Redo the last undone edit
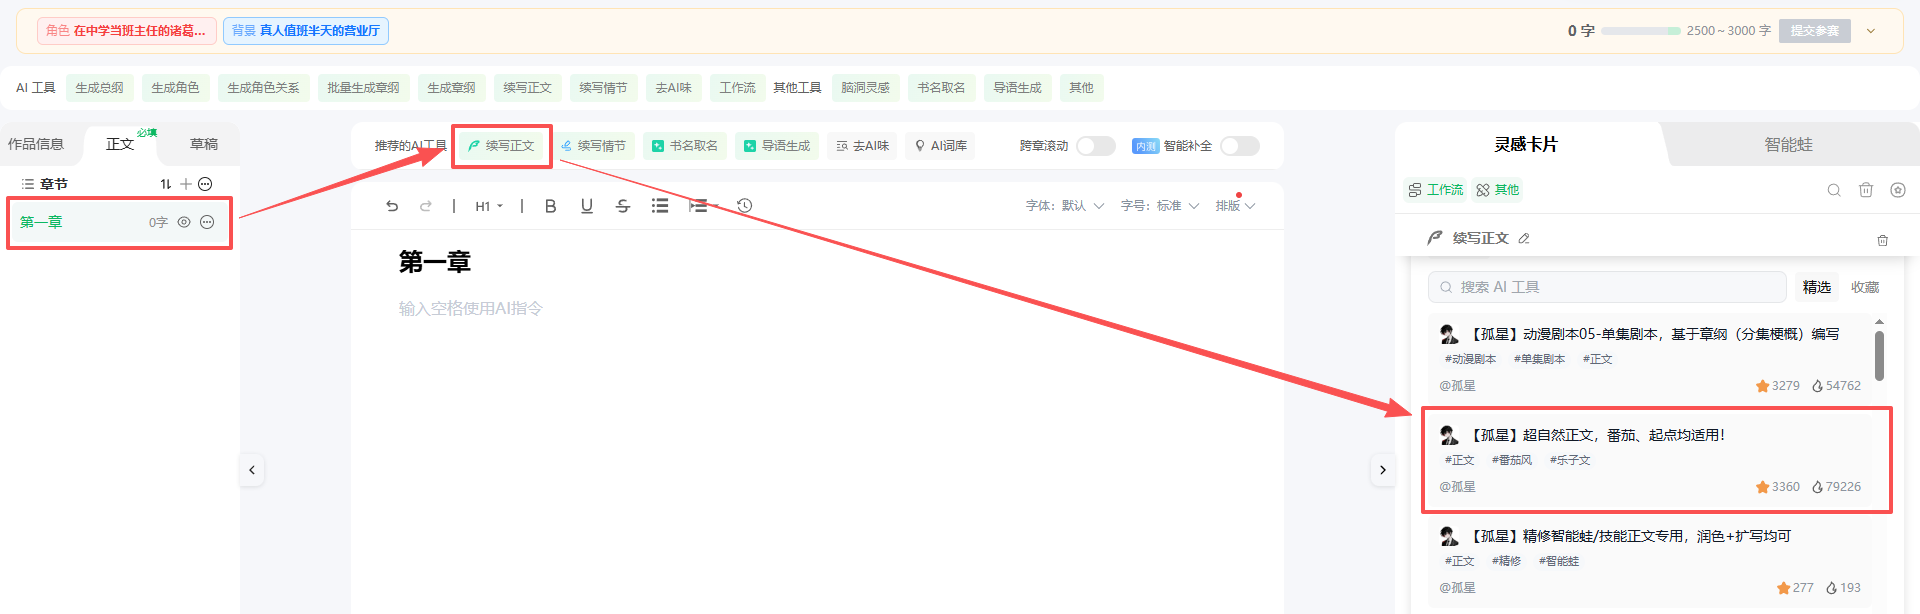Screen dimensions: 1920x614 pos(426,206)
